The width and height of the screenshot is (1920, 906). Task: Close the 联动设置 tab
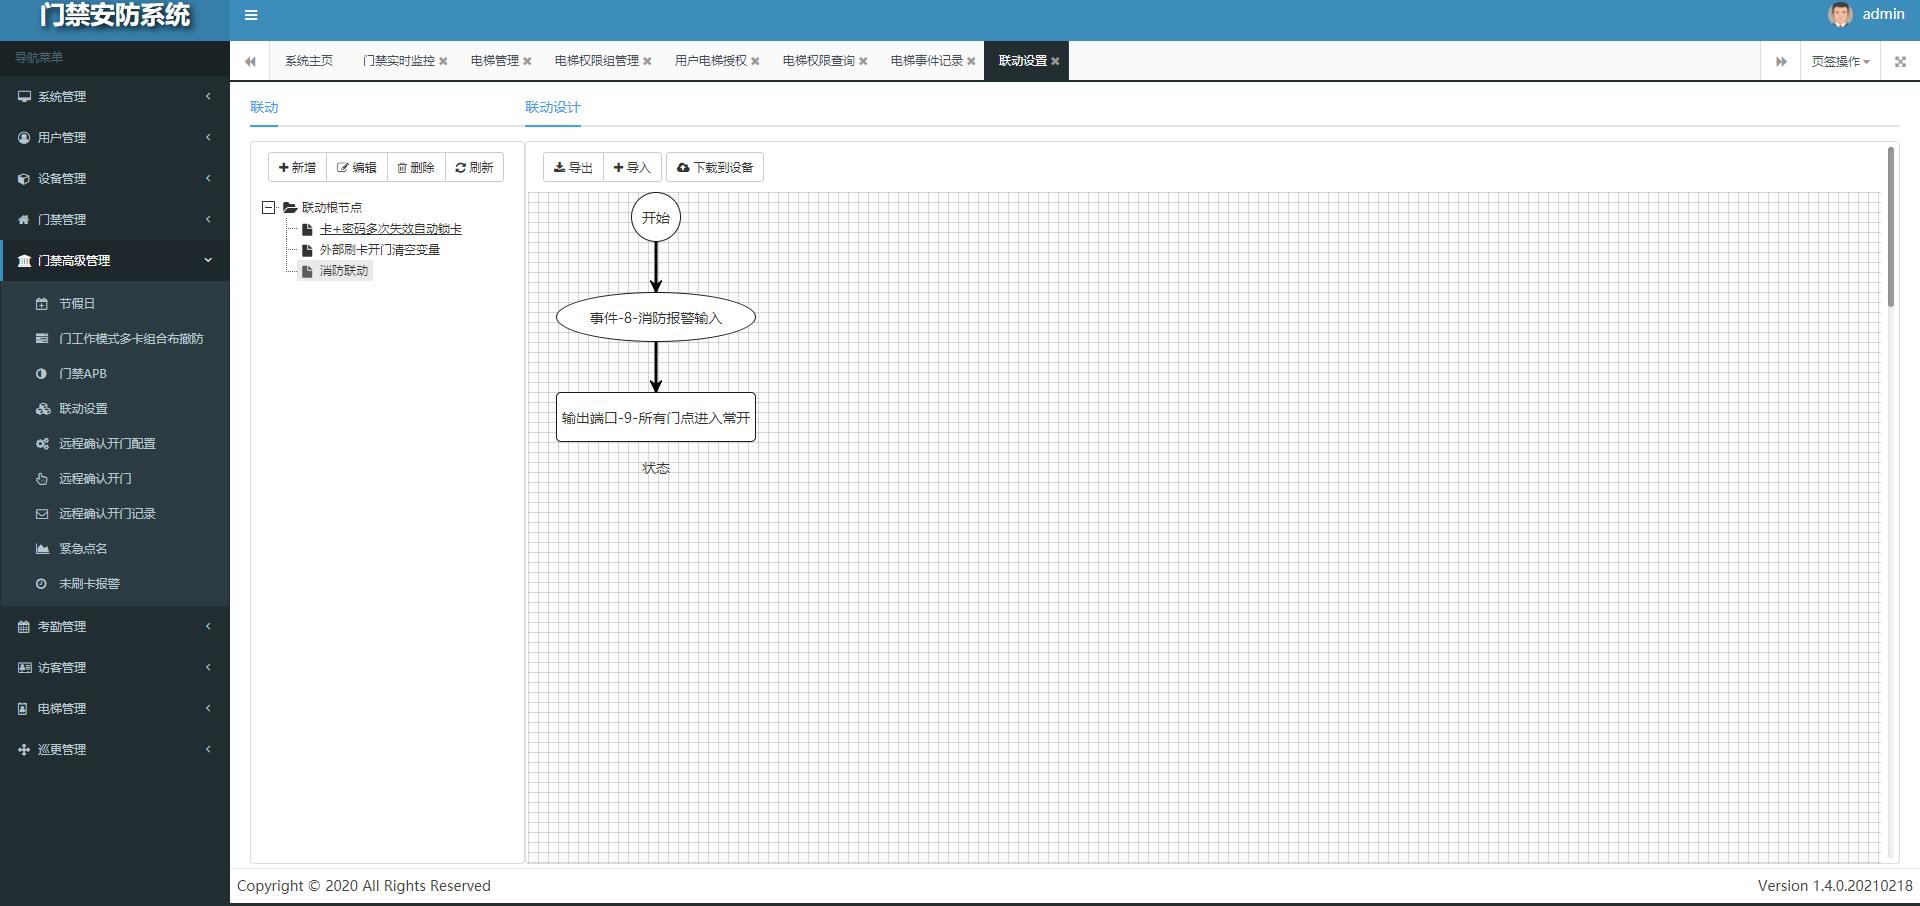1055,61
